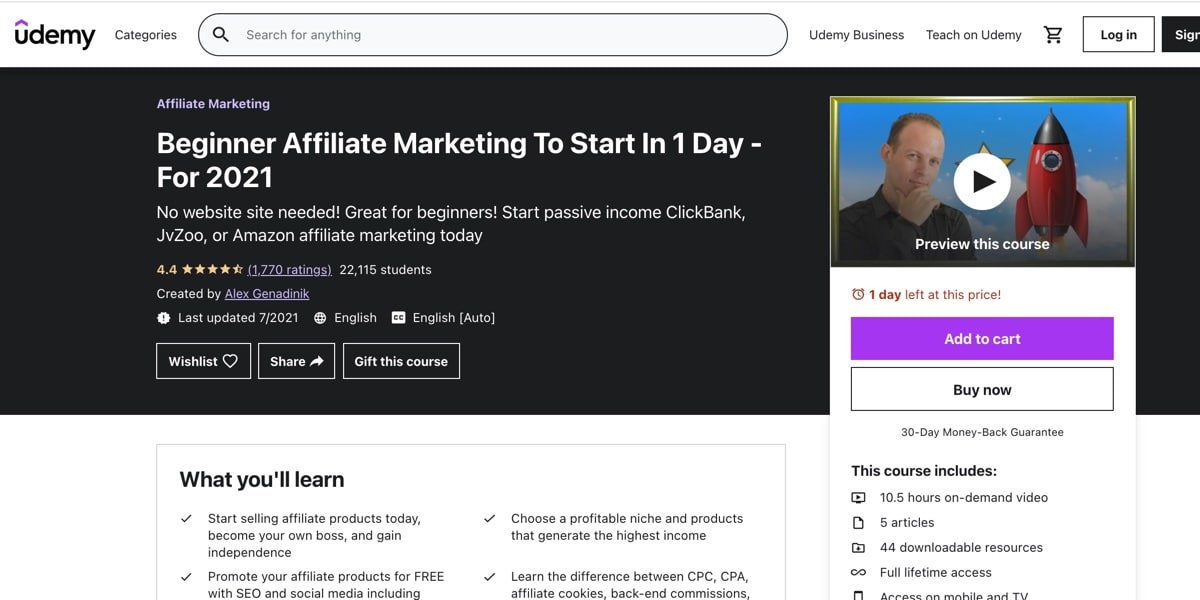Viewport: 1200px width, 600px height.
Task: Click the '5 articles' text
Action: 907,523
